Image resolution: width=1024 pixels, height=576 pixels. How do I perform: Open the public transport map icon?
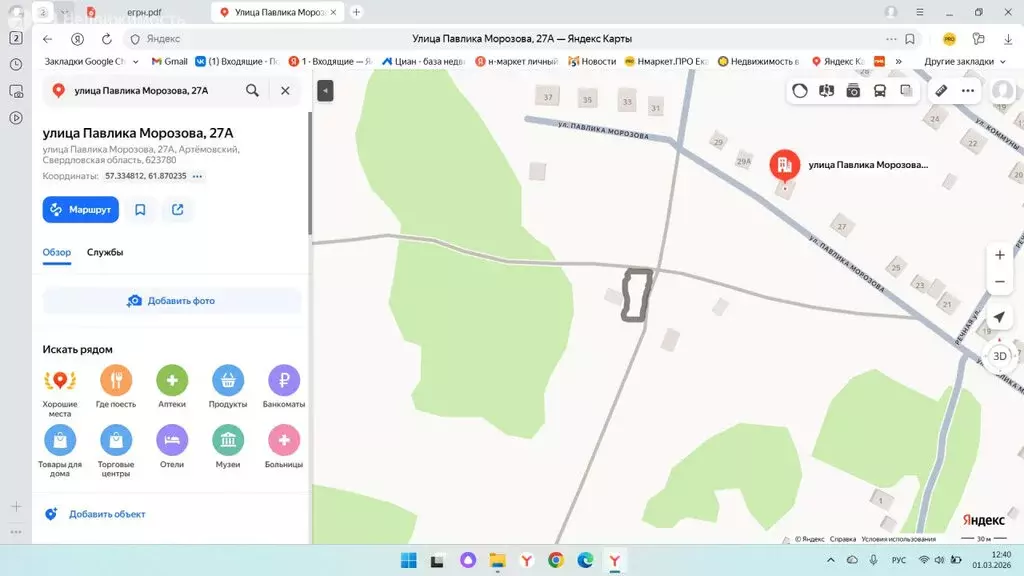[x=880, y=90]
